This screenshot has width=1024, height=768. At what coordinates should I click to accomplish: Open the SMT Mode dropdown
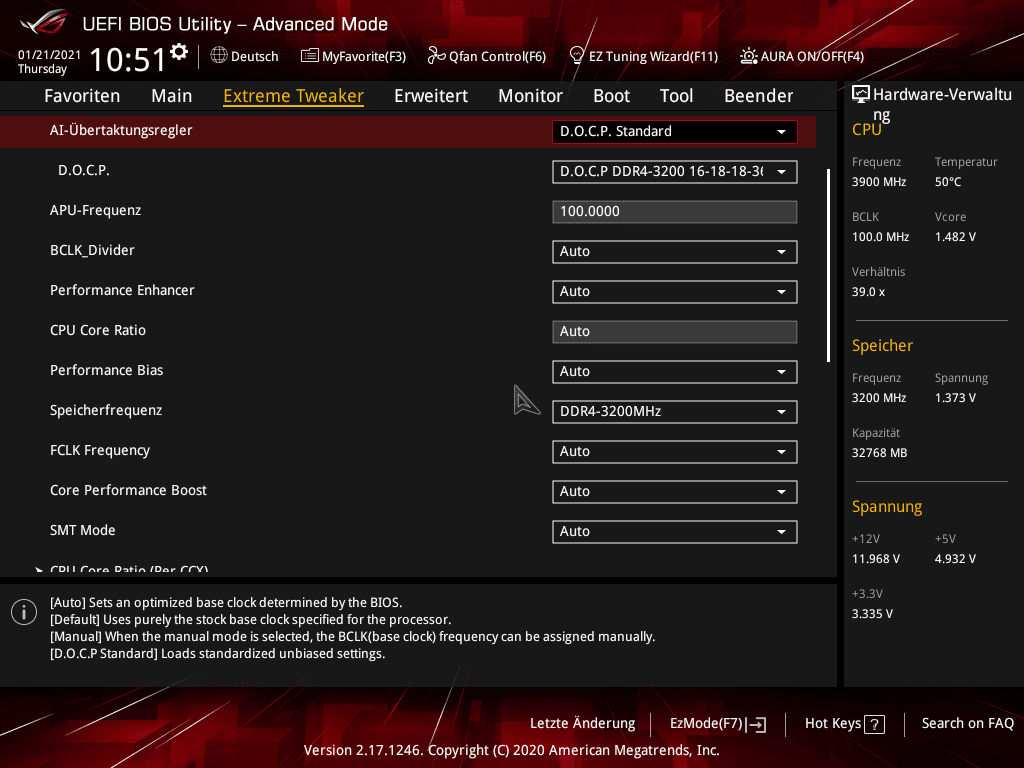pos(675,532)
